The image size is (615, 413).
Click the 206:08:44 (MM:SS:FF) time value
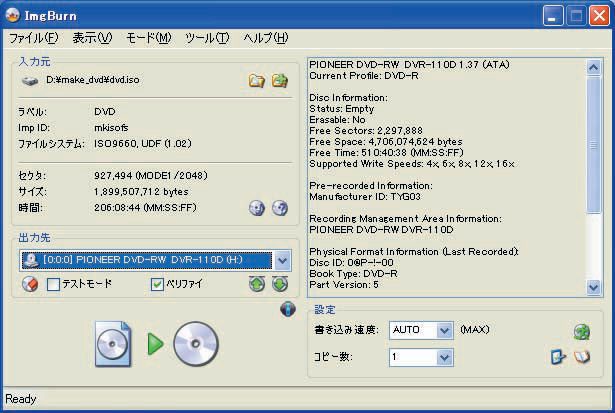[x=145, y=207]
